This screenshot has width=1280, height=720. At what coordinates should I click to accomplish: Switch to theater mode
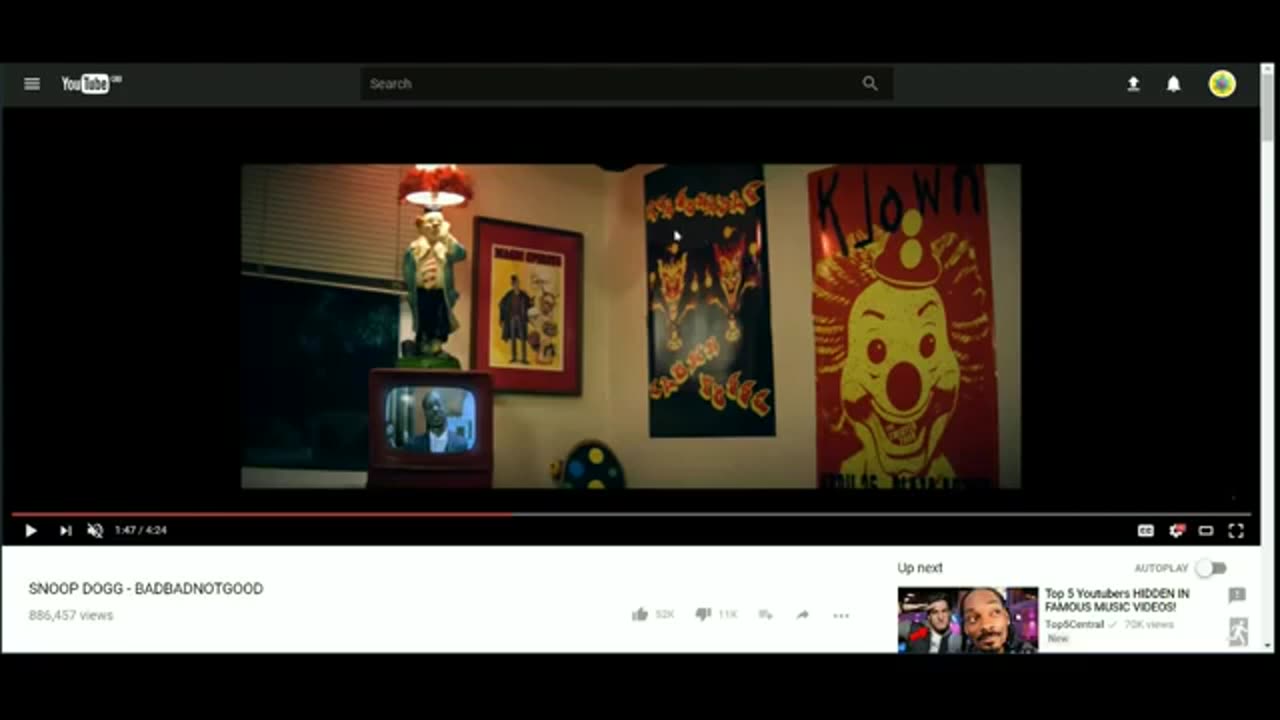click(1206, 531)
